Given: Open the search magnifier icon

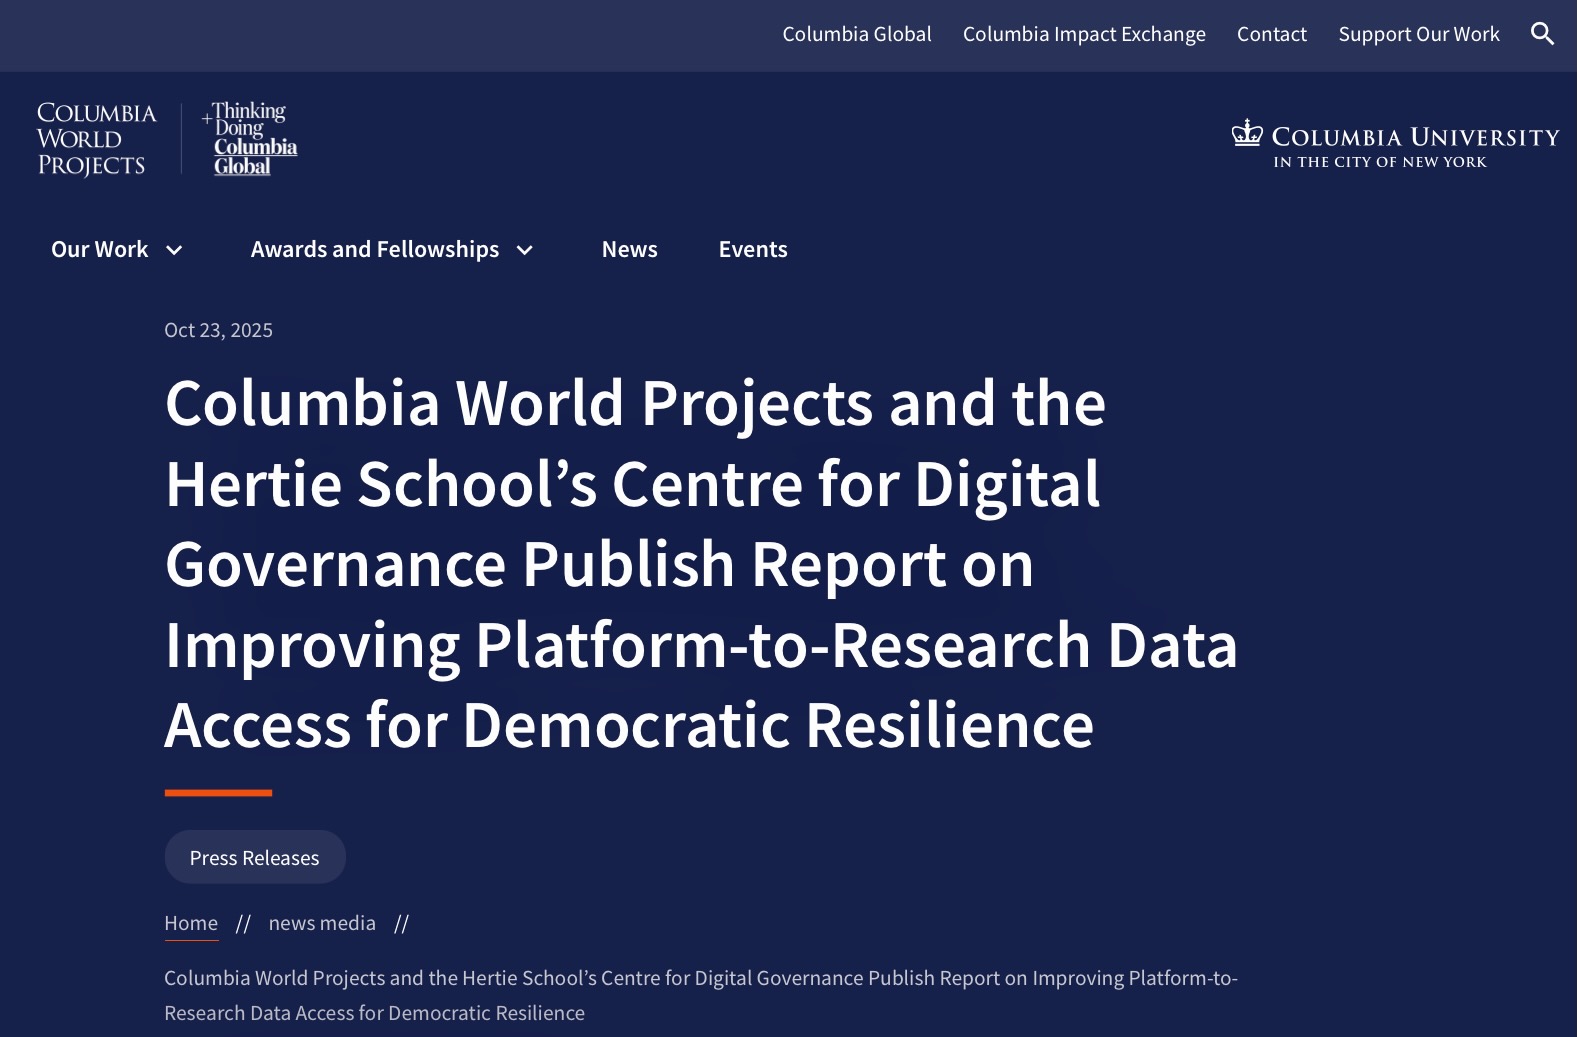Looking at the screenshot, I should (1542, 34).
